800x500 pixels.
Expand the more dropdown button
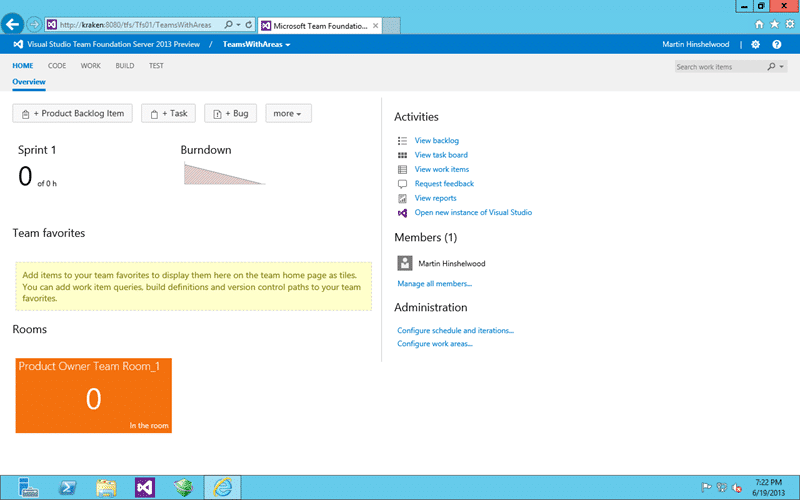pyautogui.click(x=288, y=113)
